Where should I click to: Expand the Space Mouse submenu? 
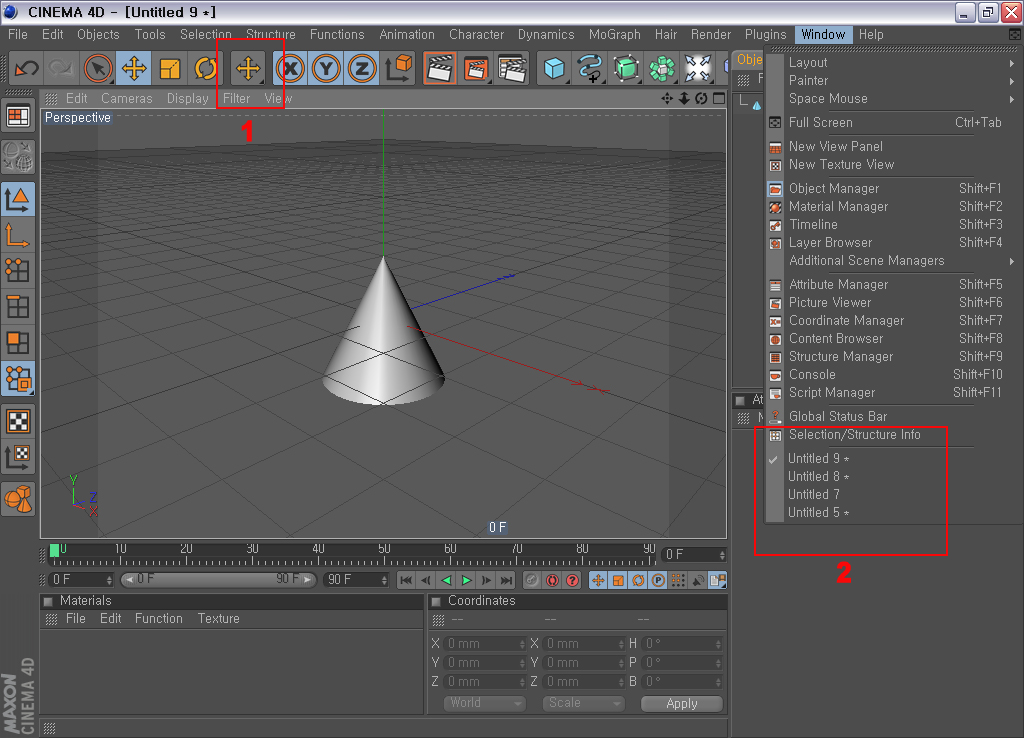tap(893, 99)
